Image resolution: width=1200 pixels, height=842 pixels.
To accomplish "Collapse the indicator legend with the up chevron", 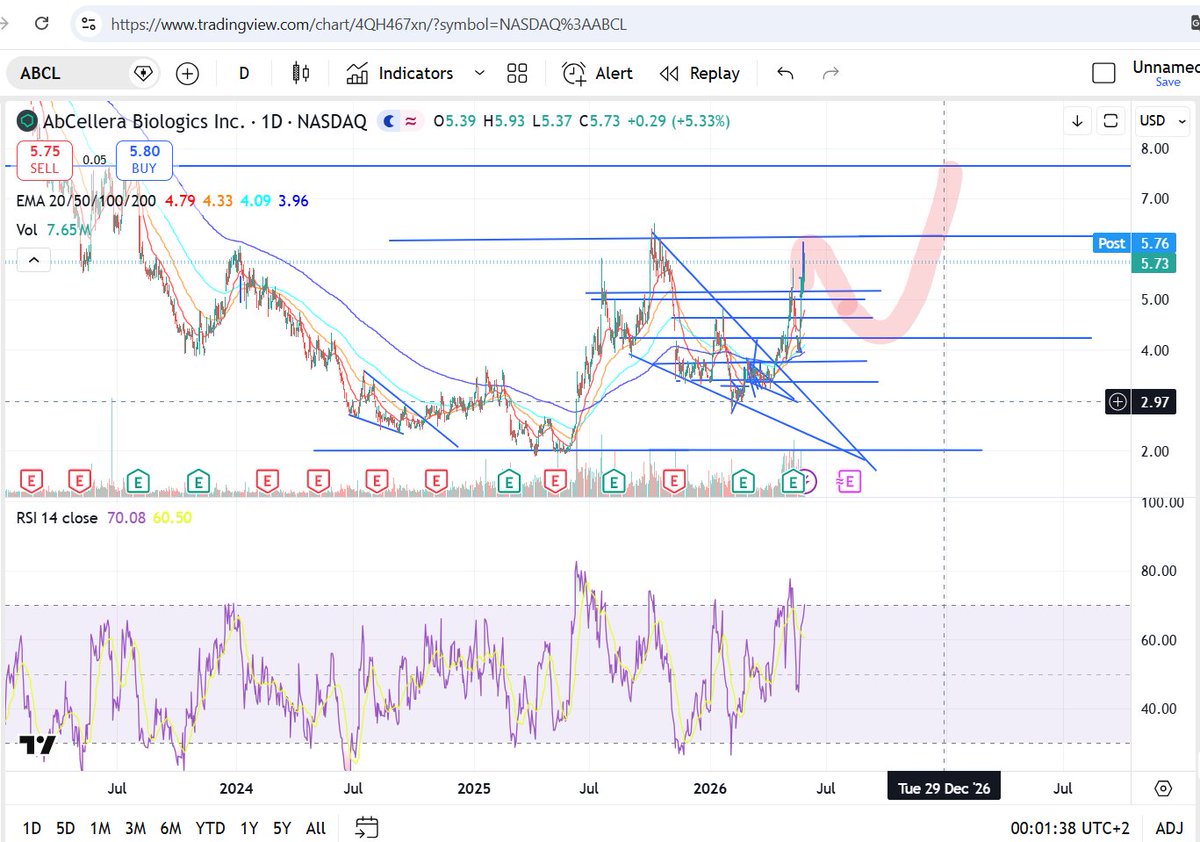I will point(33,261).
